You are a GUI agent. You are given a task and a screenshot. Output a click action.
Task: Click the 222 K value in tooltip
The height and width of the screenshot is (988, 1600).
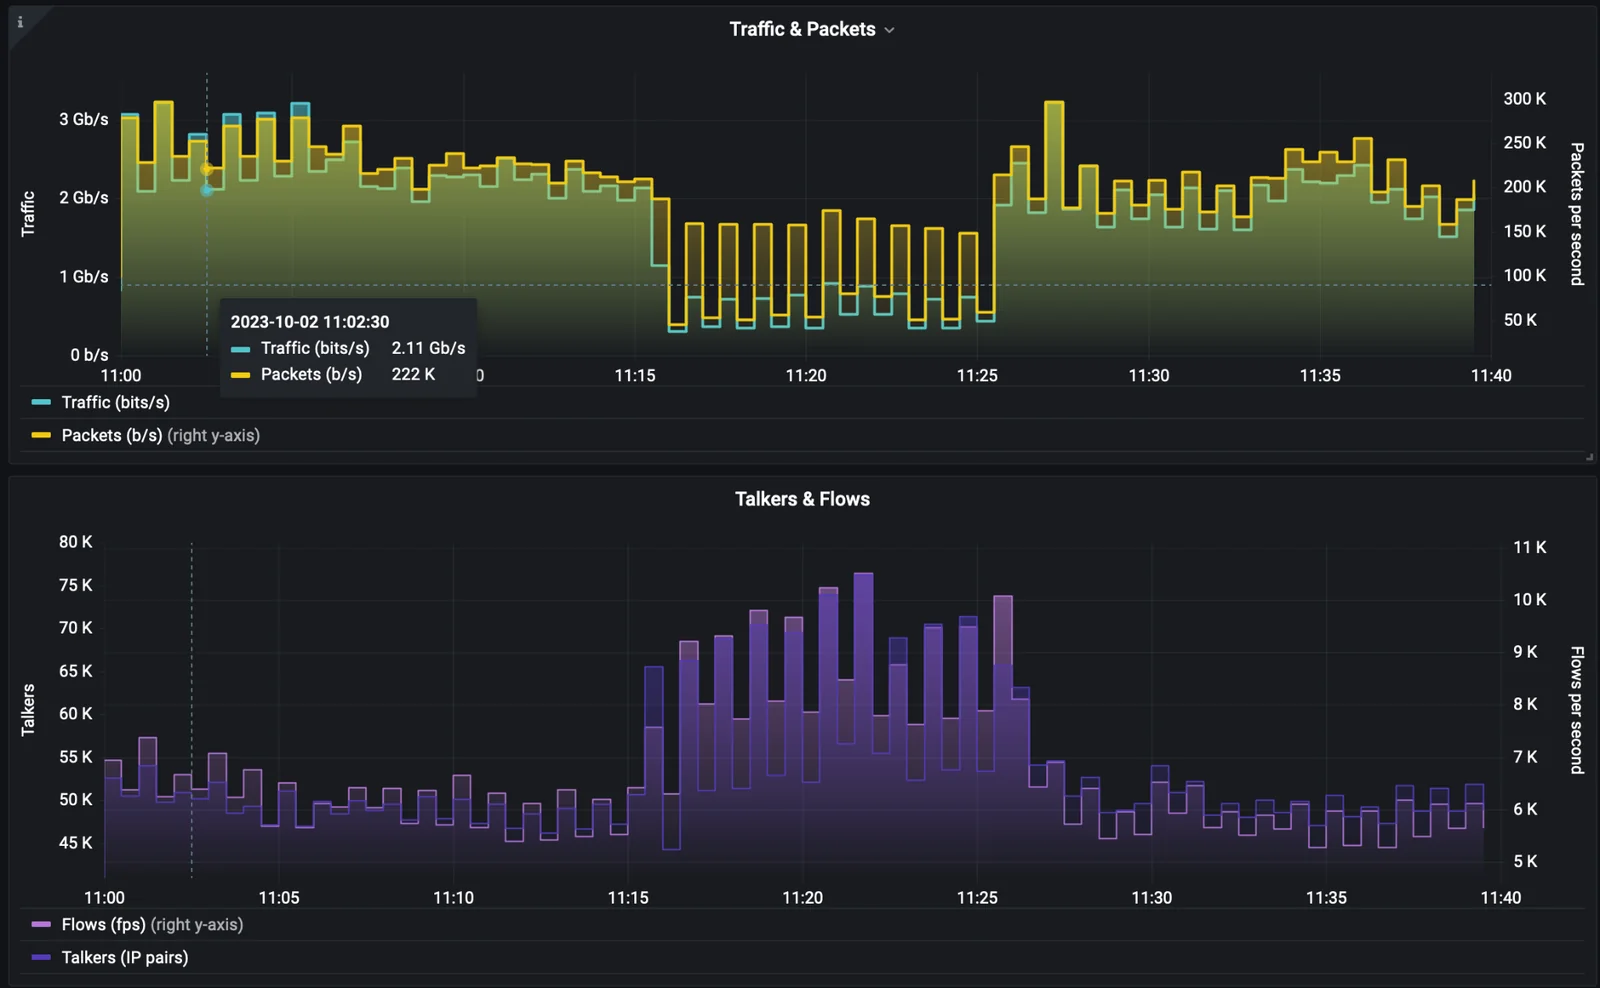click(413, 374)
